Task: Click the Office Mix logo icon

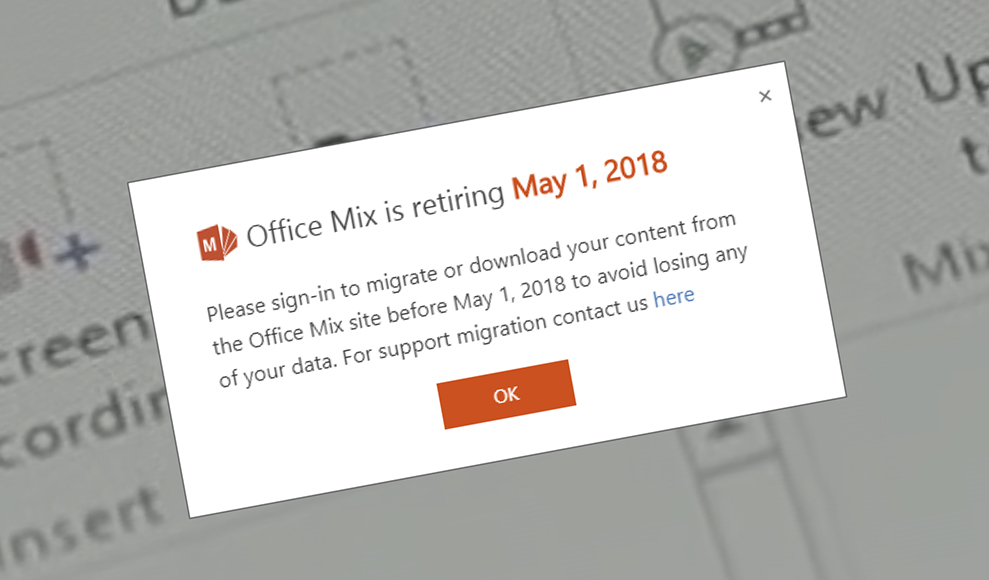Action: pyautogui.click(x=216, y=243)
